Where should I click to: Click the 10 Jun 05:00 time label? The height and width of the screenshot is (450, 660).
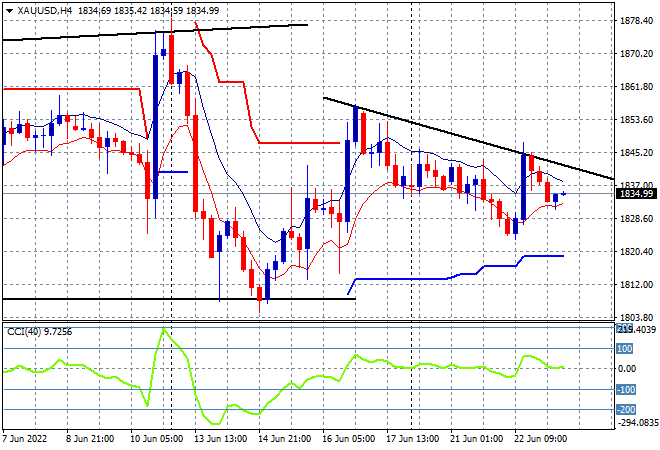(x=157, y=439)
